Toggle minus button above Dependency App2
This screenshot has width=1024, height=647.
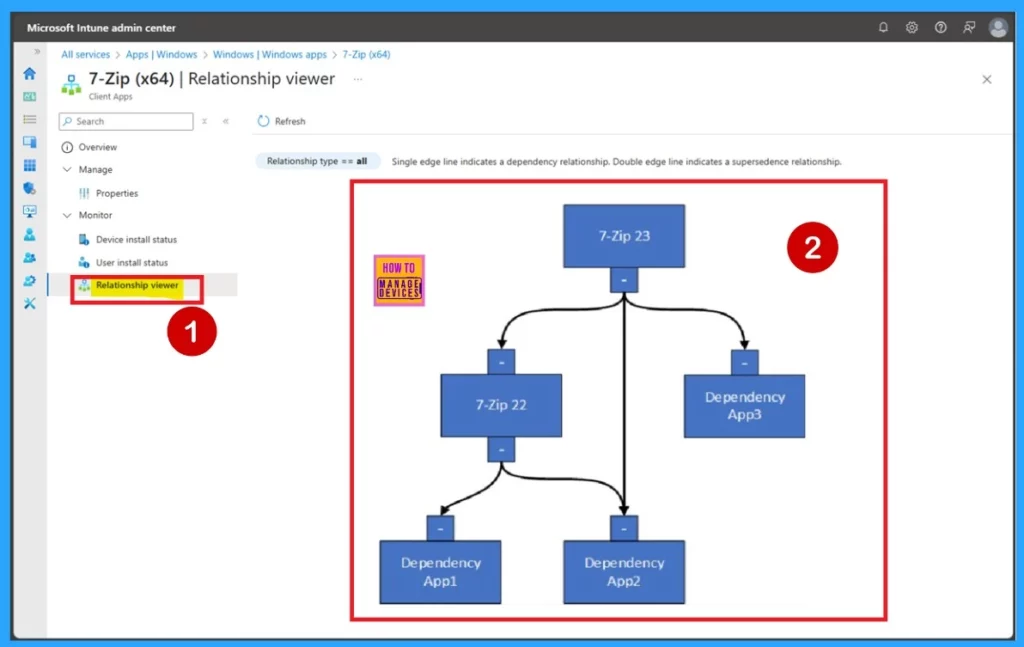624,528
